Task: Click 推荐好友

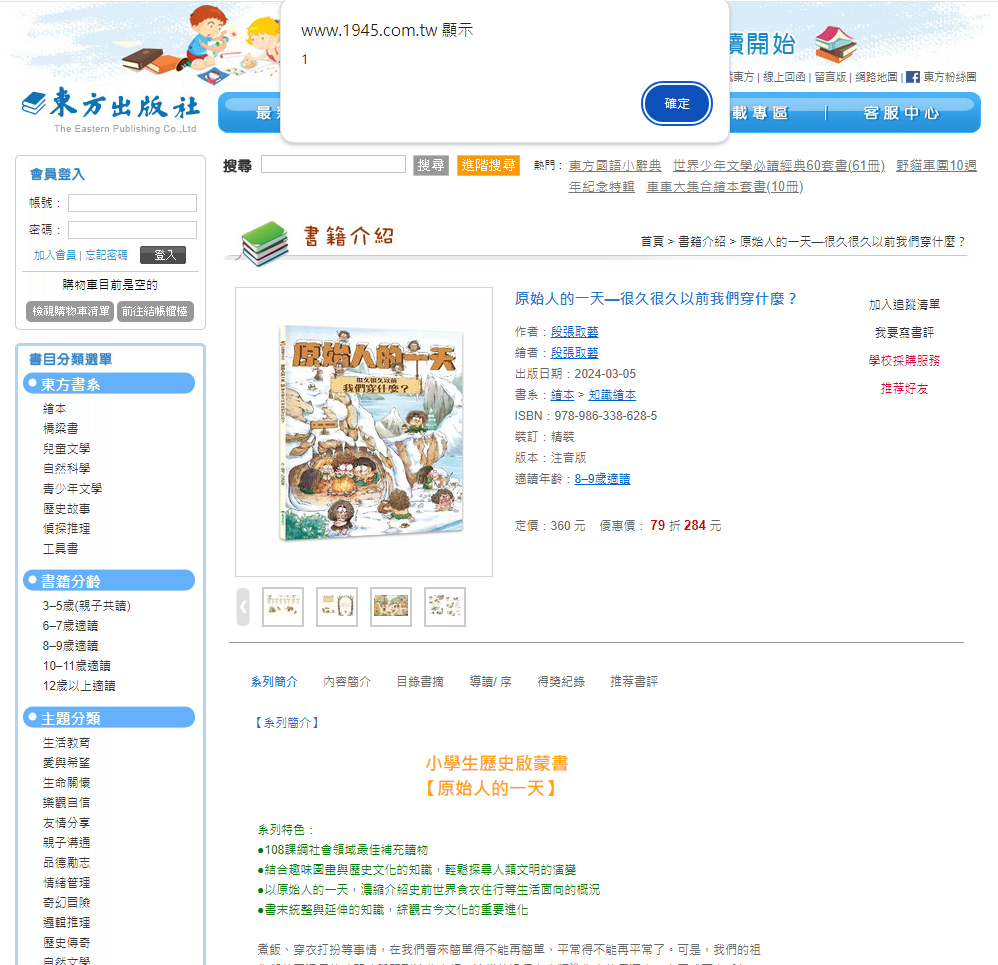Action: pos(904,388)
